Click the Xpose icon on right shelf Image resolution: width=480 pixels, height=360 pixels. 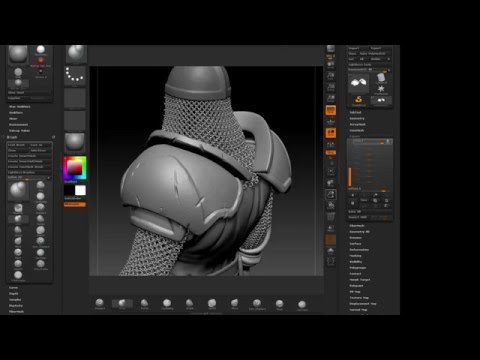coord(331,262)
